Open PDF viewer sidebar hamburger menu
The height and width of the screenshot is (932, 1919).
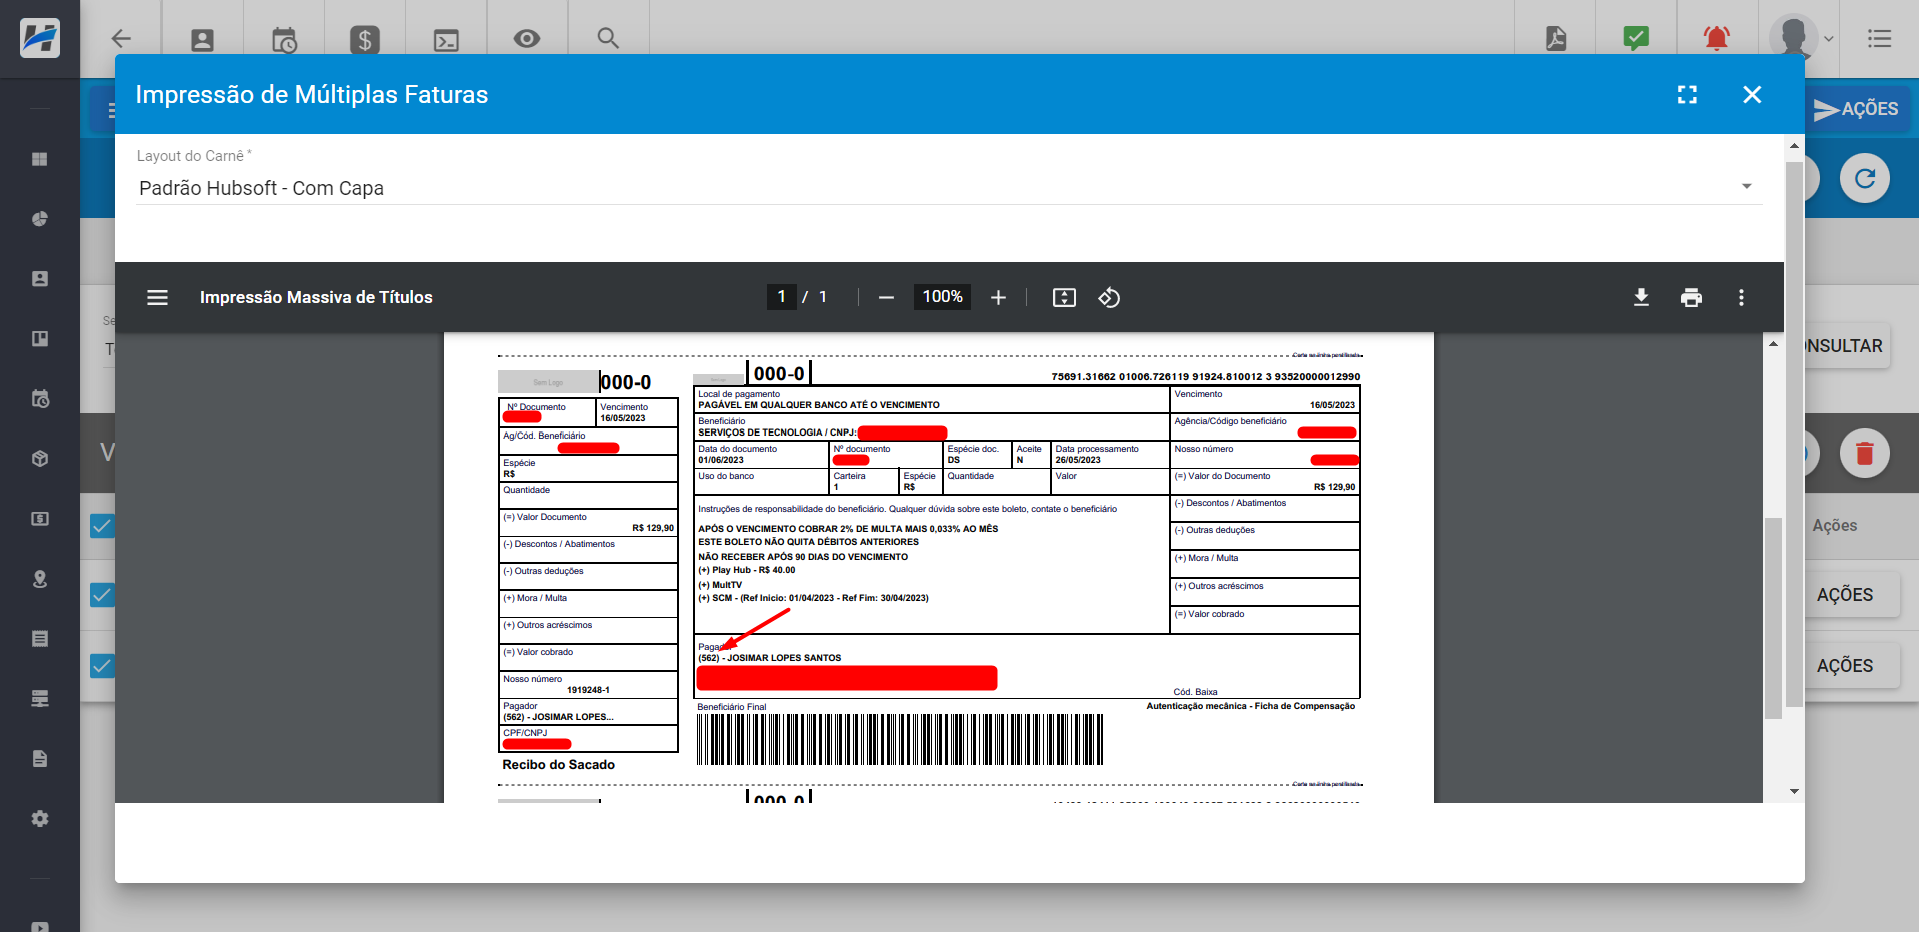pyautogui.click(x=157, y=297)
